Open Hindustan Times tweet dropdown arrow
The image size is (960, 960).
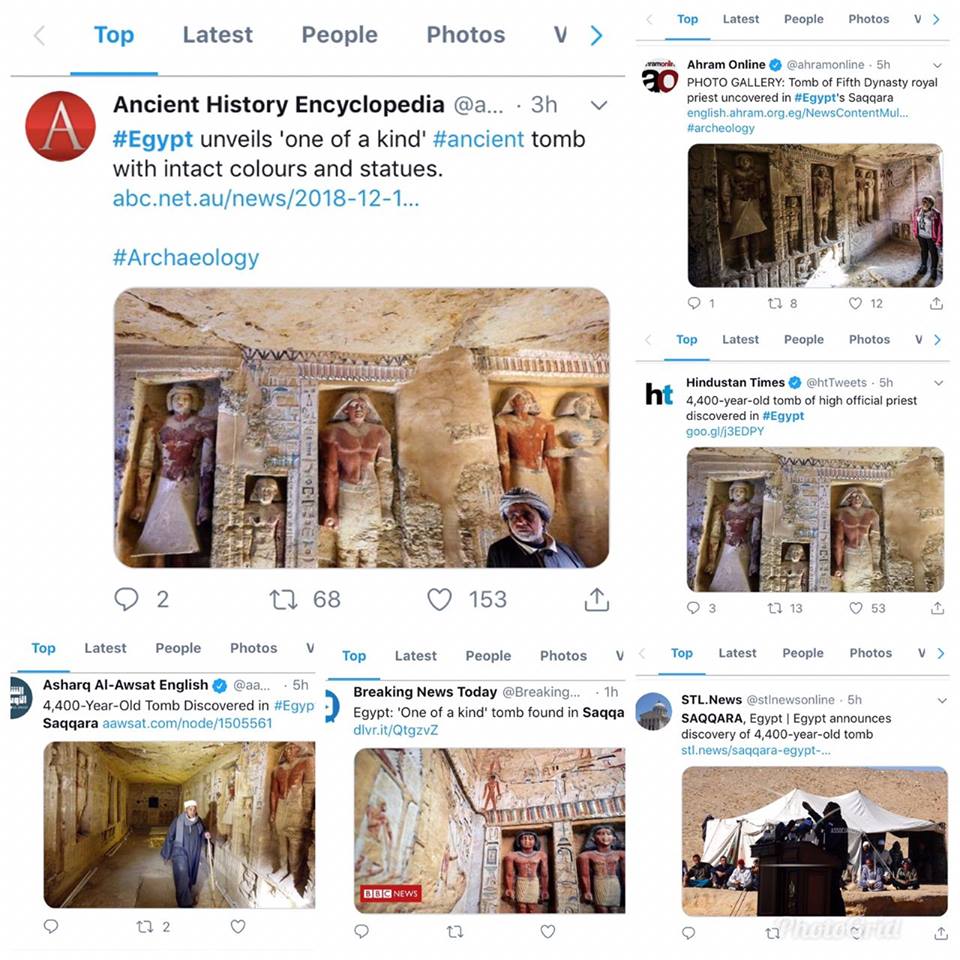point(939,383)
